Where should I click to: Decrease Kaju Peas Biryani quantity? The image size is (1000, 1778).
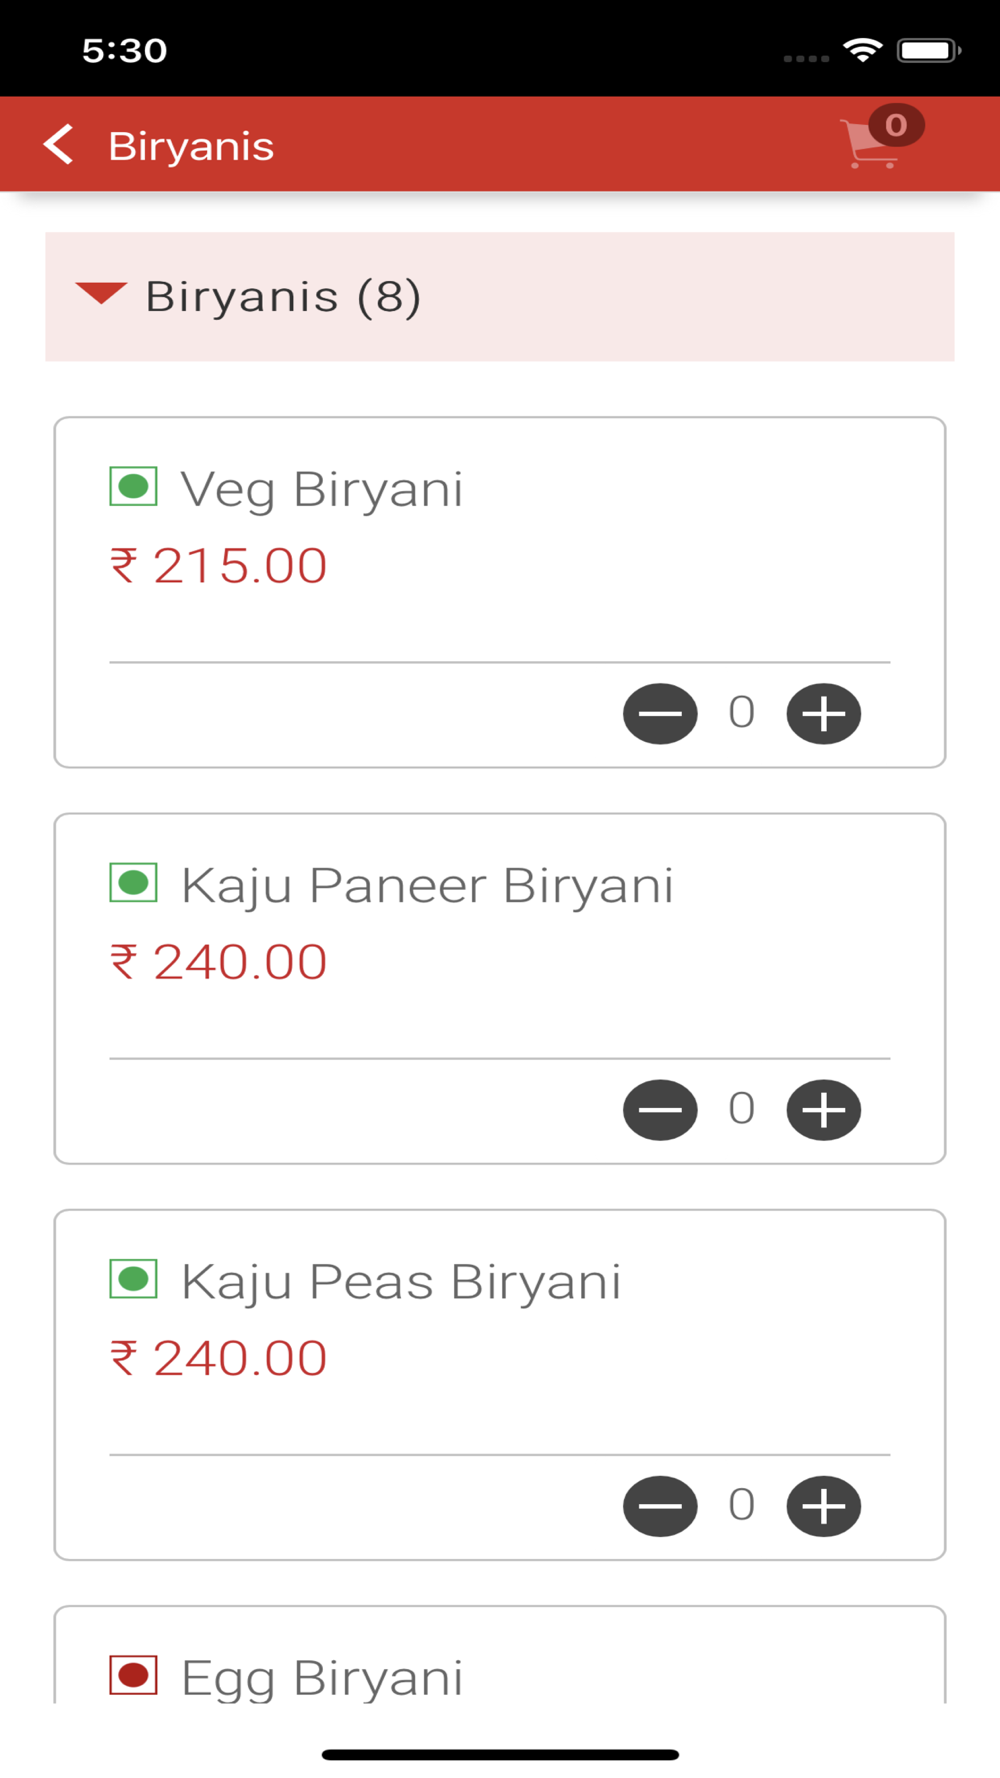click(x=660, y=1506)
